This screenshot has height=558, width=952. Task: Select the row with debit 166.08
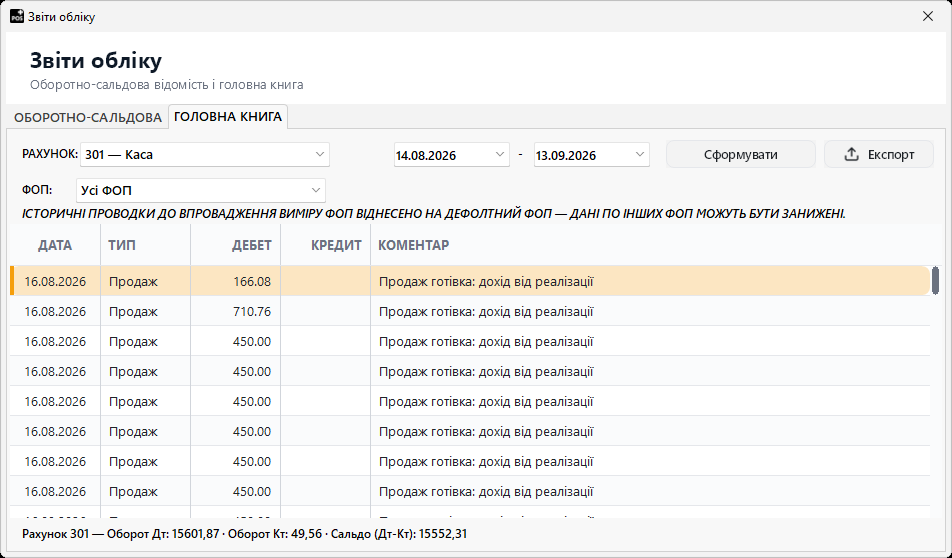[x=470, y=281]
